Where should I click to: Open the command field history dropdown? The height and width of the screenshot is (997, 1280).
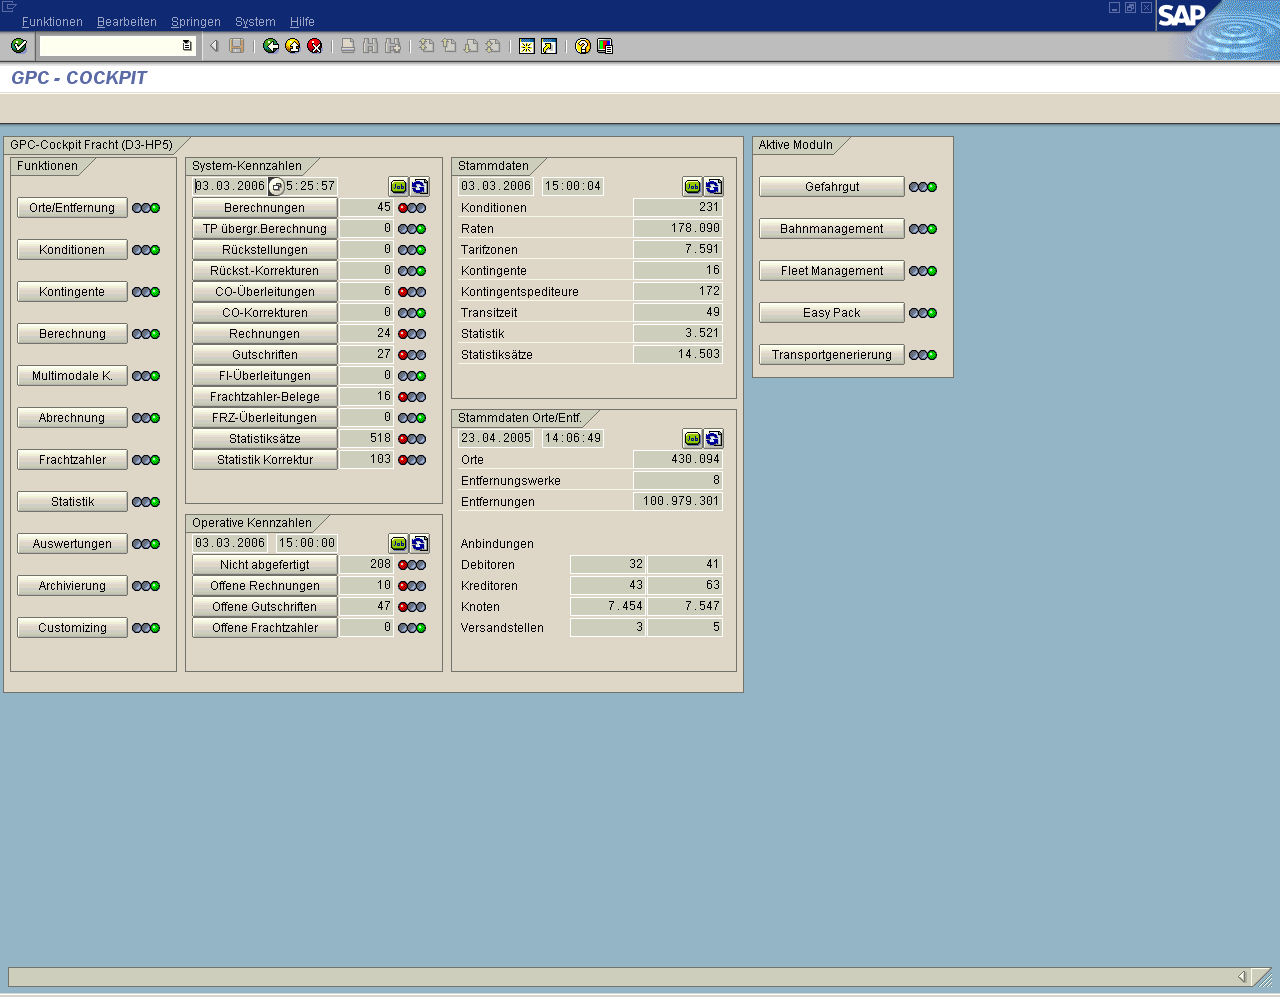tap(187, 46)
